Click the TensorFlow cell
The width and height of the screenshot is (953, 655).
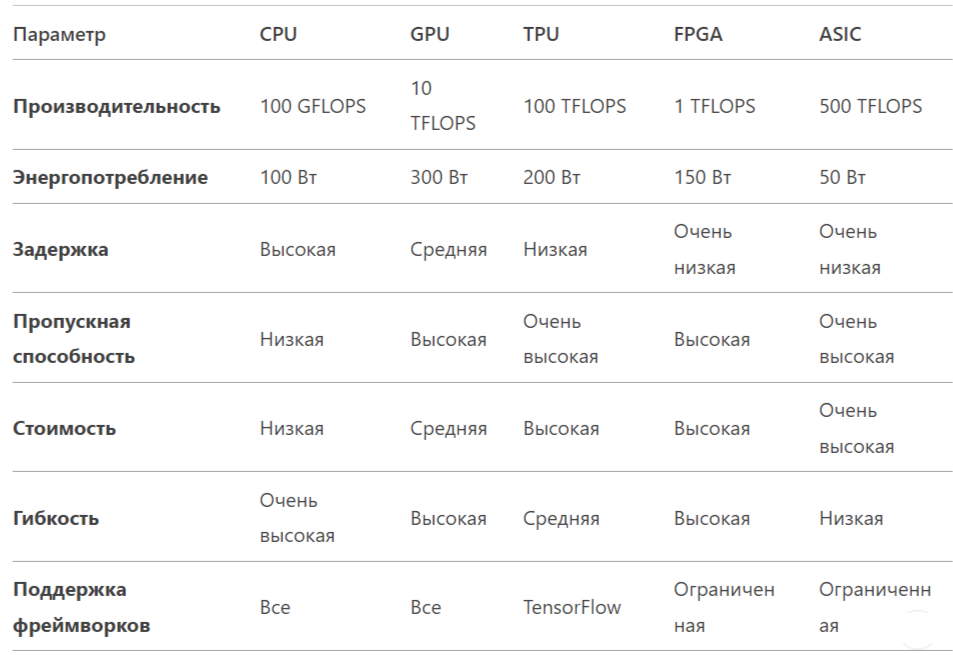pyautogui.click(x=572, y=607)
